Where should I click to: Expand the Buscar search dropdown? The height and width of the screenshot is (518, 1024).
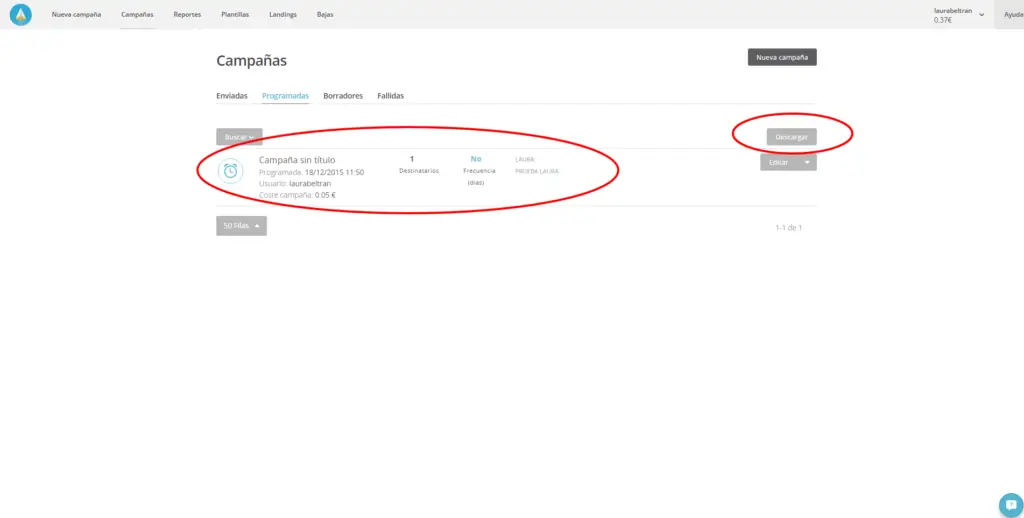pyautogui.click(x=239, y=137)
